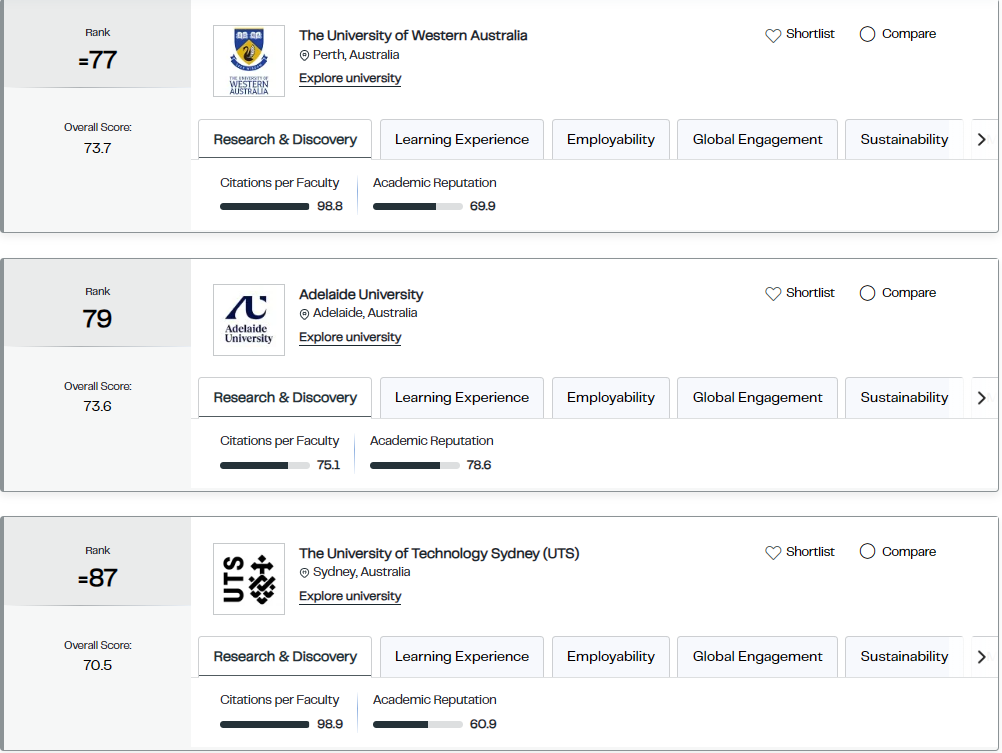Select Research & Discovery tab for Western Australia

285,139
